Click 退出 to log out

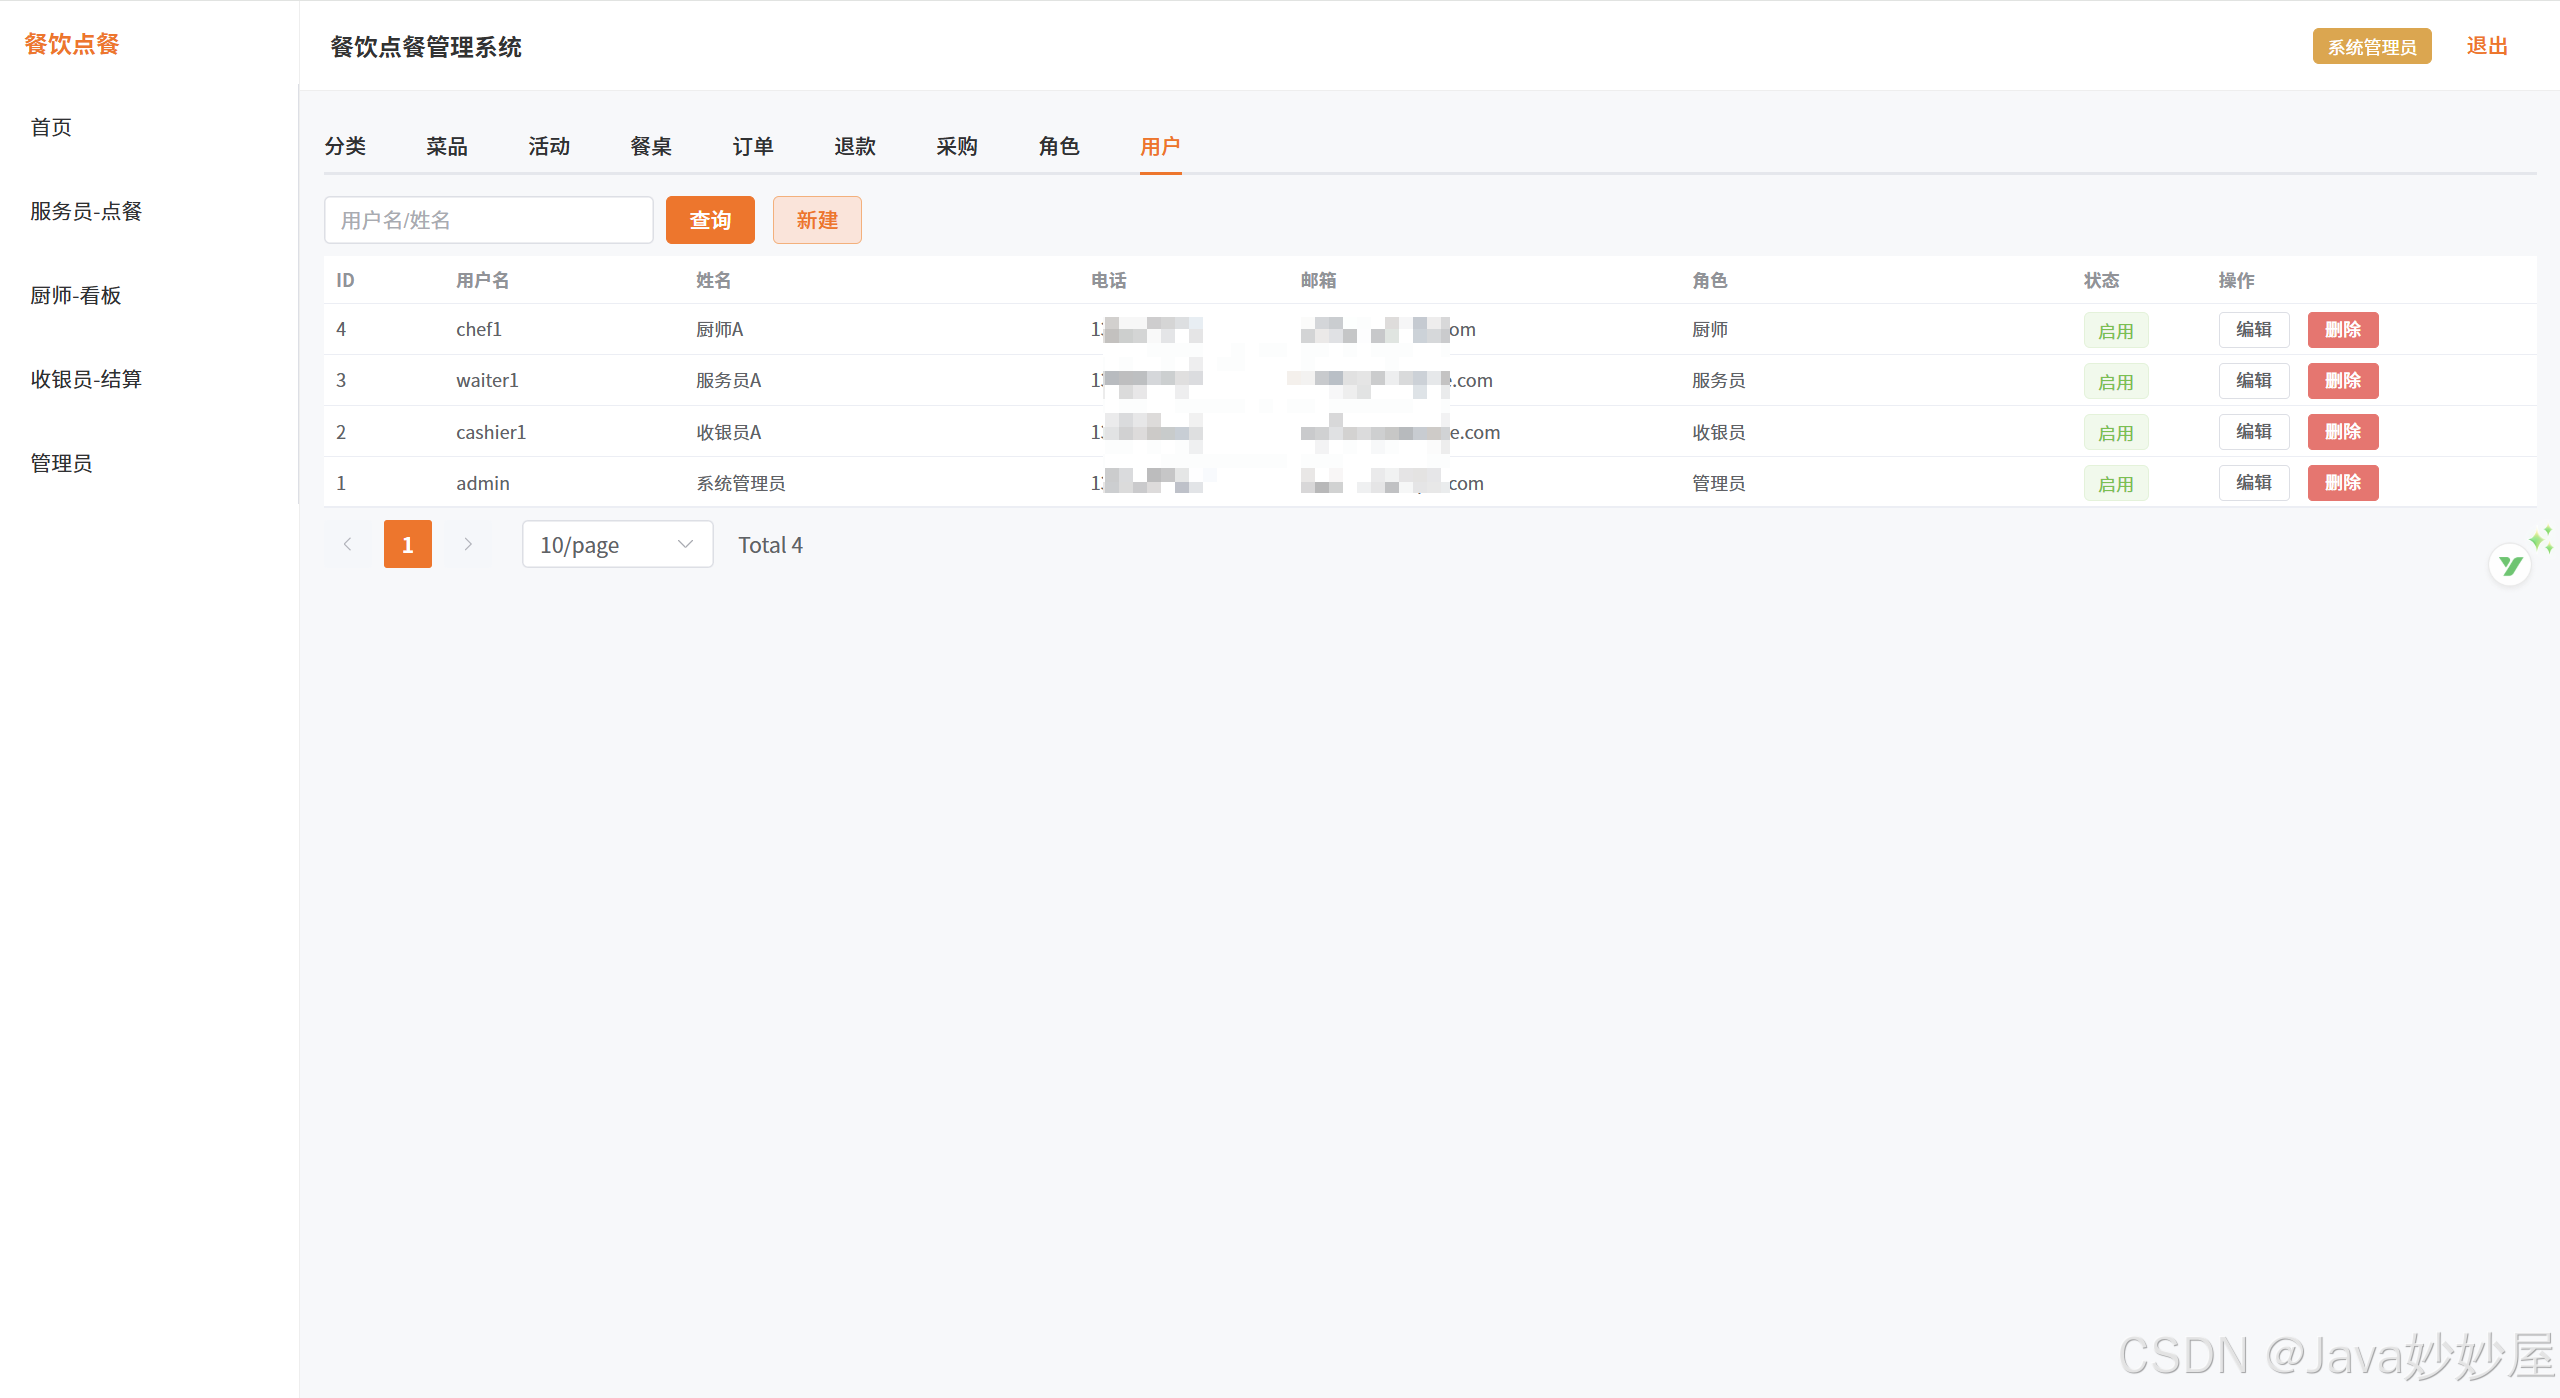coord(2486,46)
